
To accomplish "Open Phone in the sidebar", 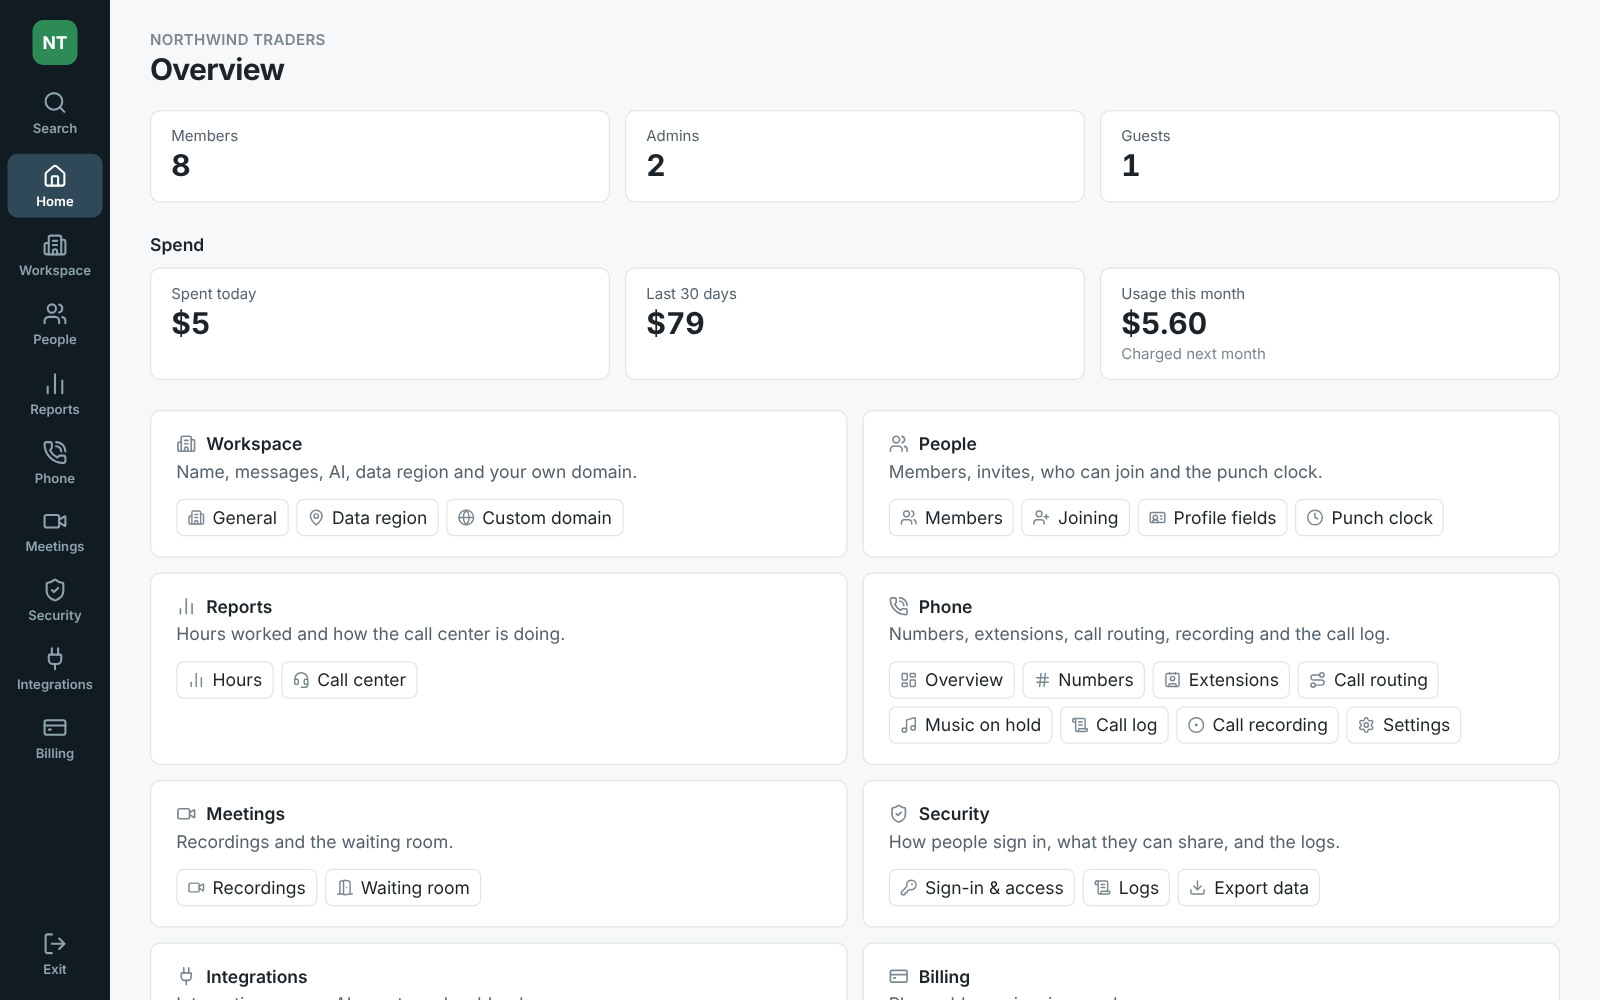I will click(55, 464).
